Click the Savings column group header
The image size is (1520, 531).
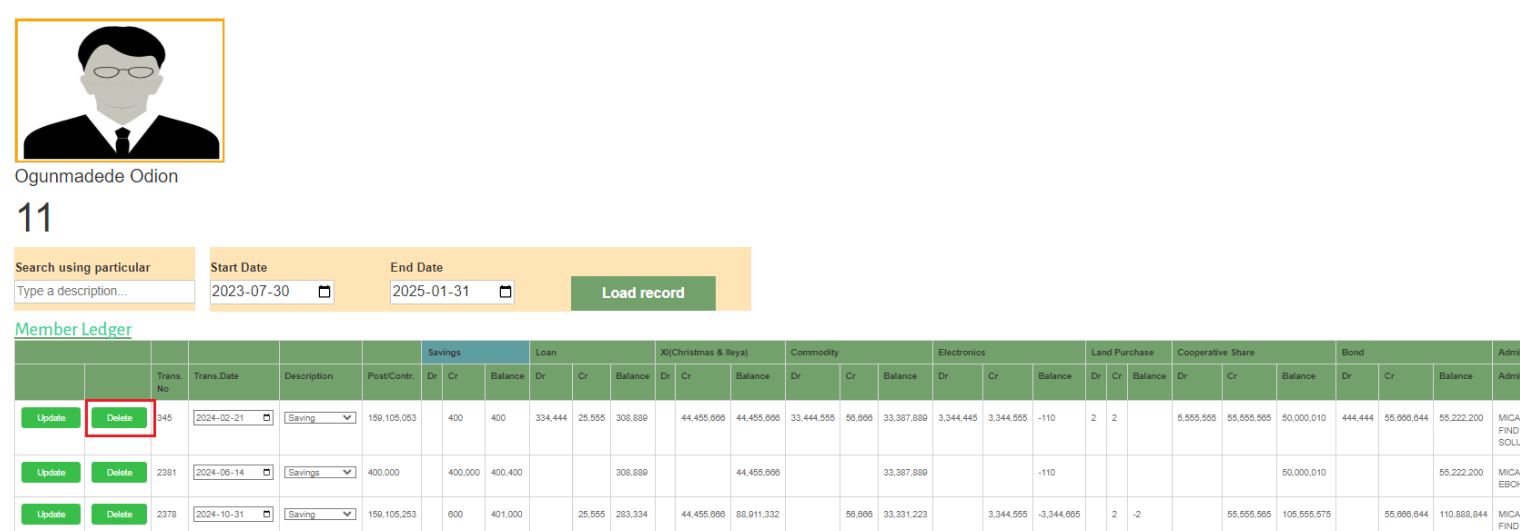tap(475, 352)
